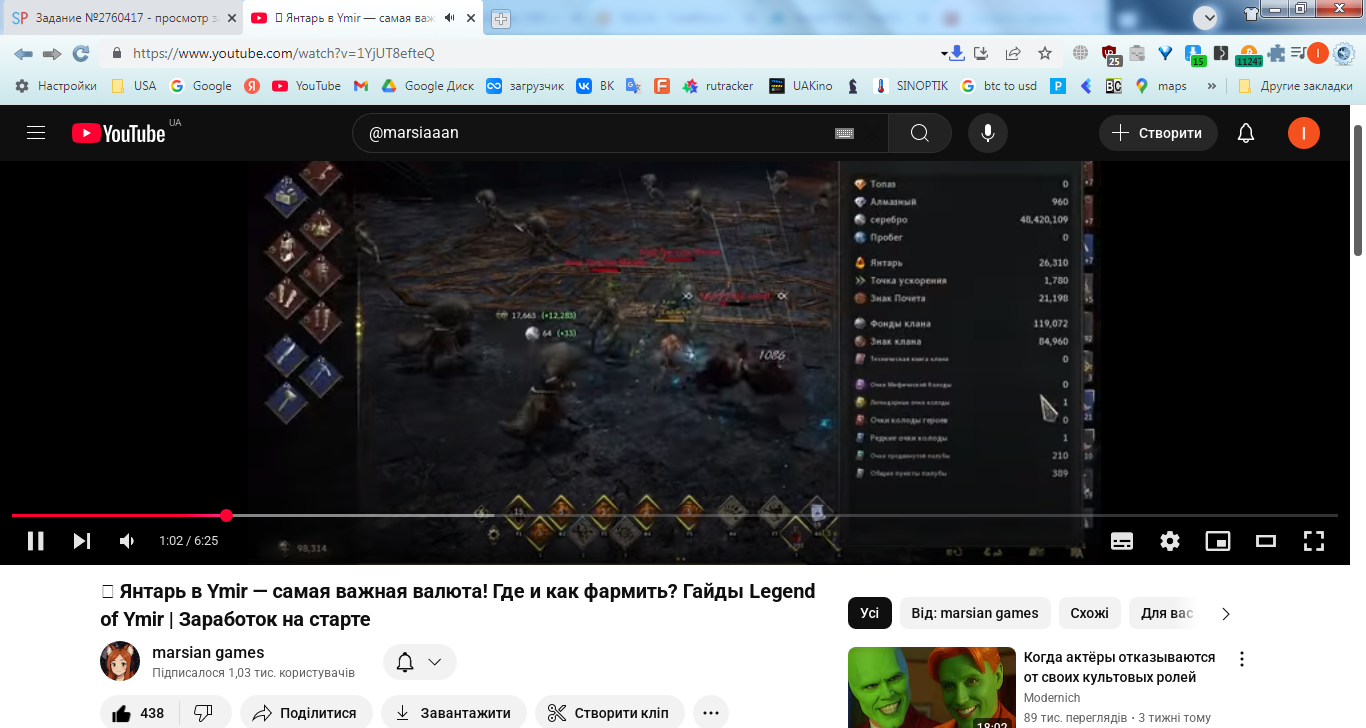Image resolution: width=1366 pixels, height=728 pixels.
Task: Select the Для вас filter chip
Action: 1166,613
